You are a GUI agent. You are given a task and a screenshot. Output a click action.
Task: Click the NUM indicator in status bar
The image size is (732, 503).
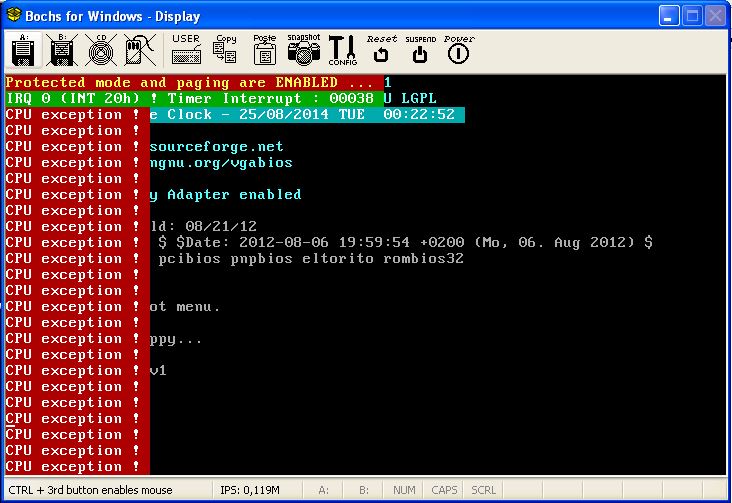(404, 491)
